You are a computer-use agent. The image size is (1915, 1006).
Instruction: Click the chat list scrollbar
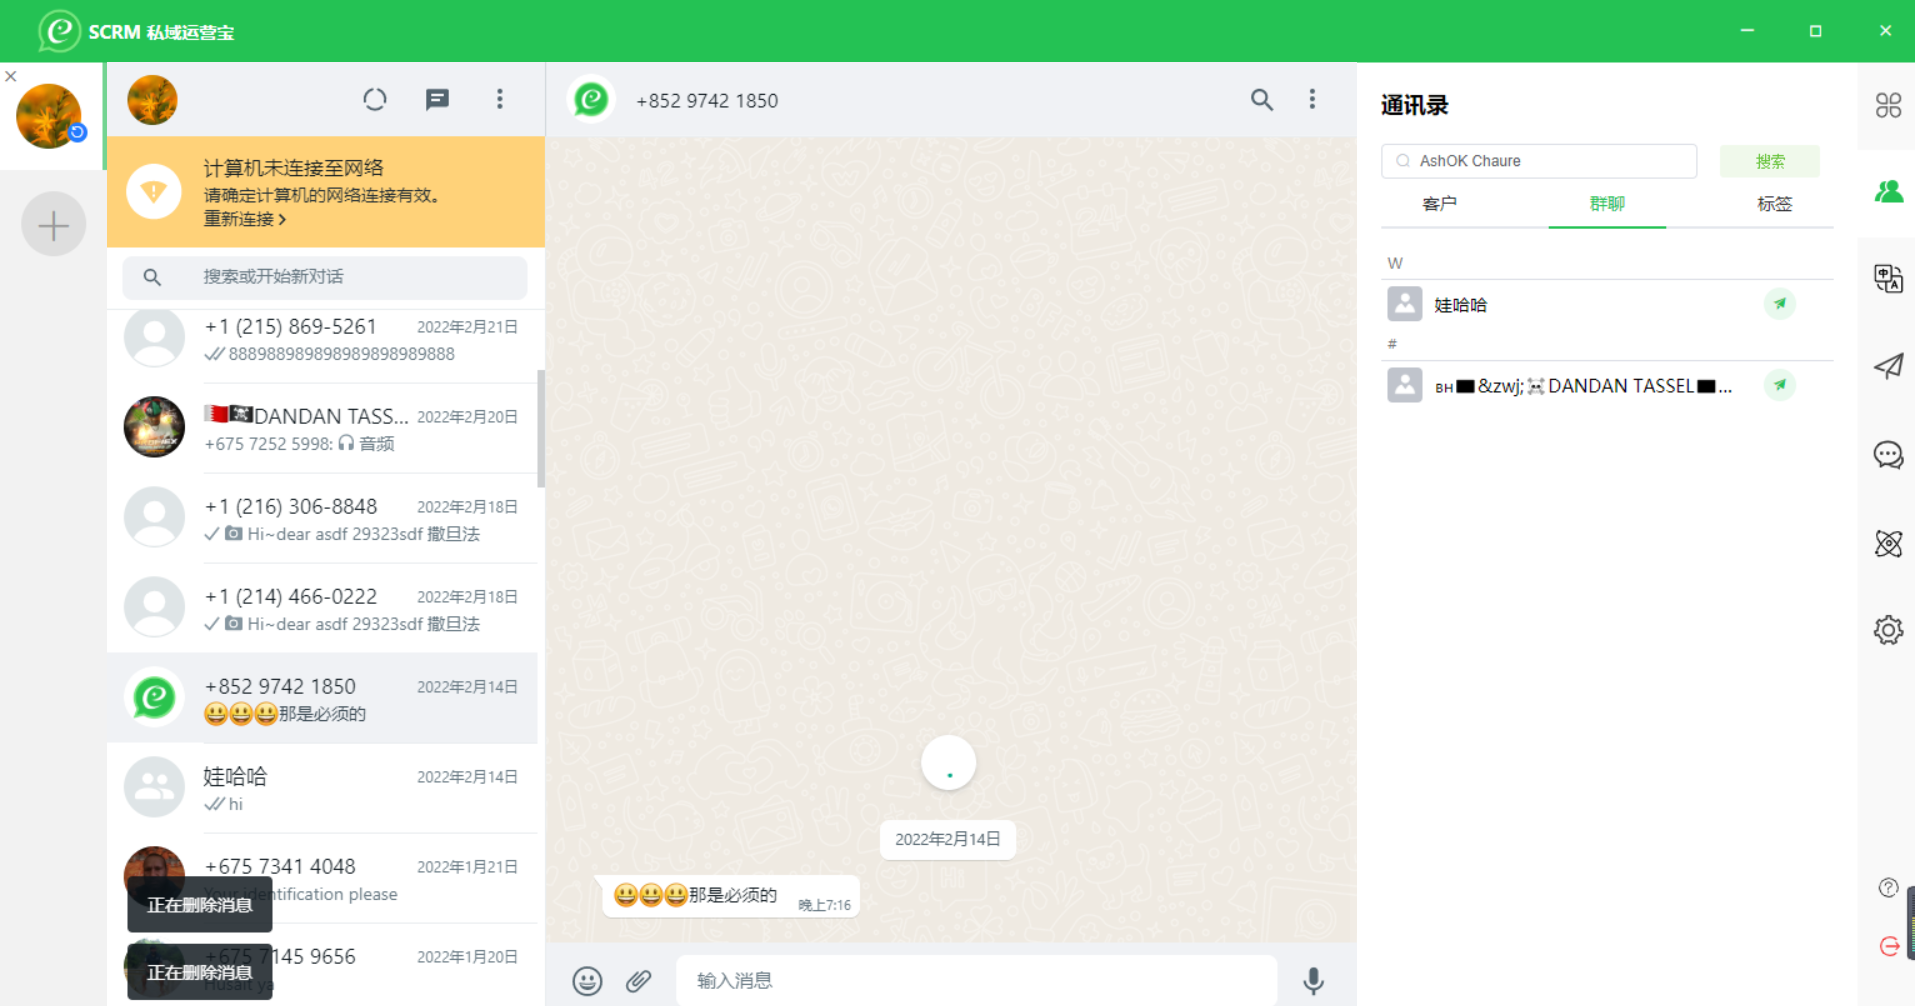tap(541, 428)
